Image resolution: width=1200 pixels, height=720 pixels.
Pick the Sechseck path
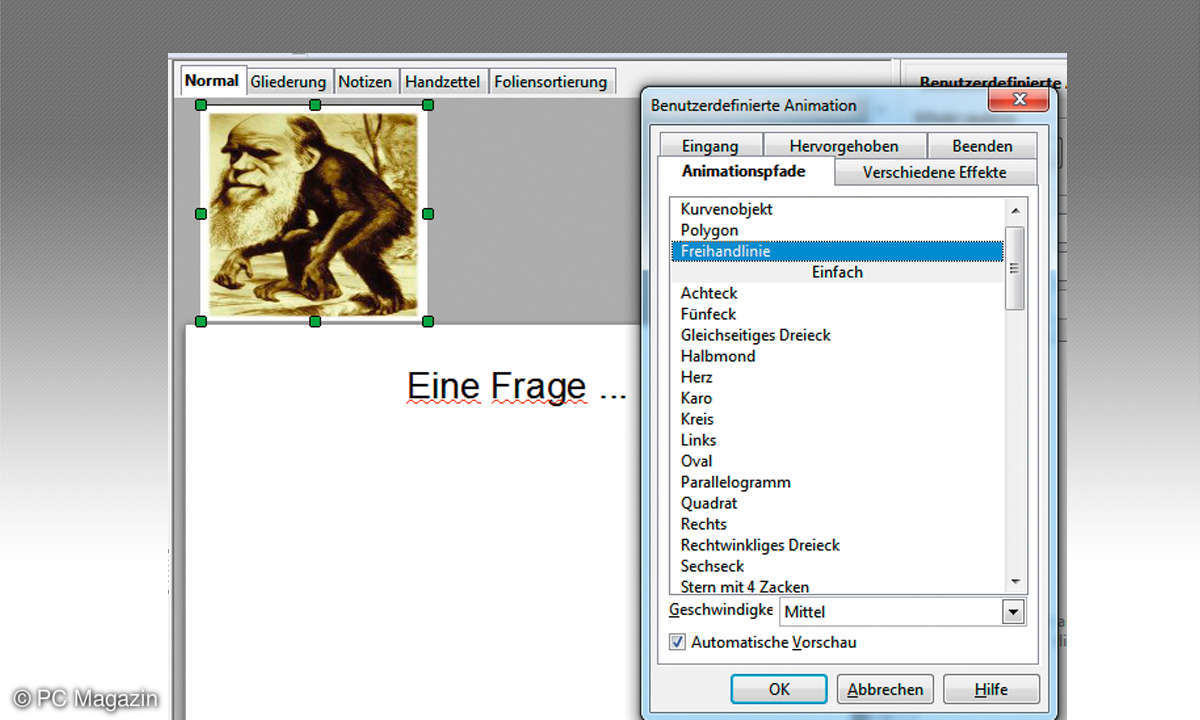tap(837, 566)
